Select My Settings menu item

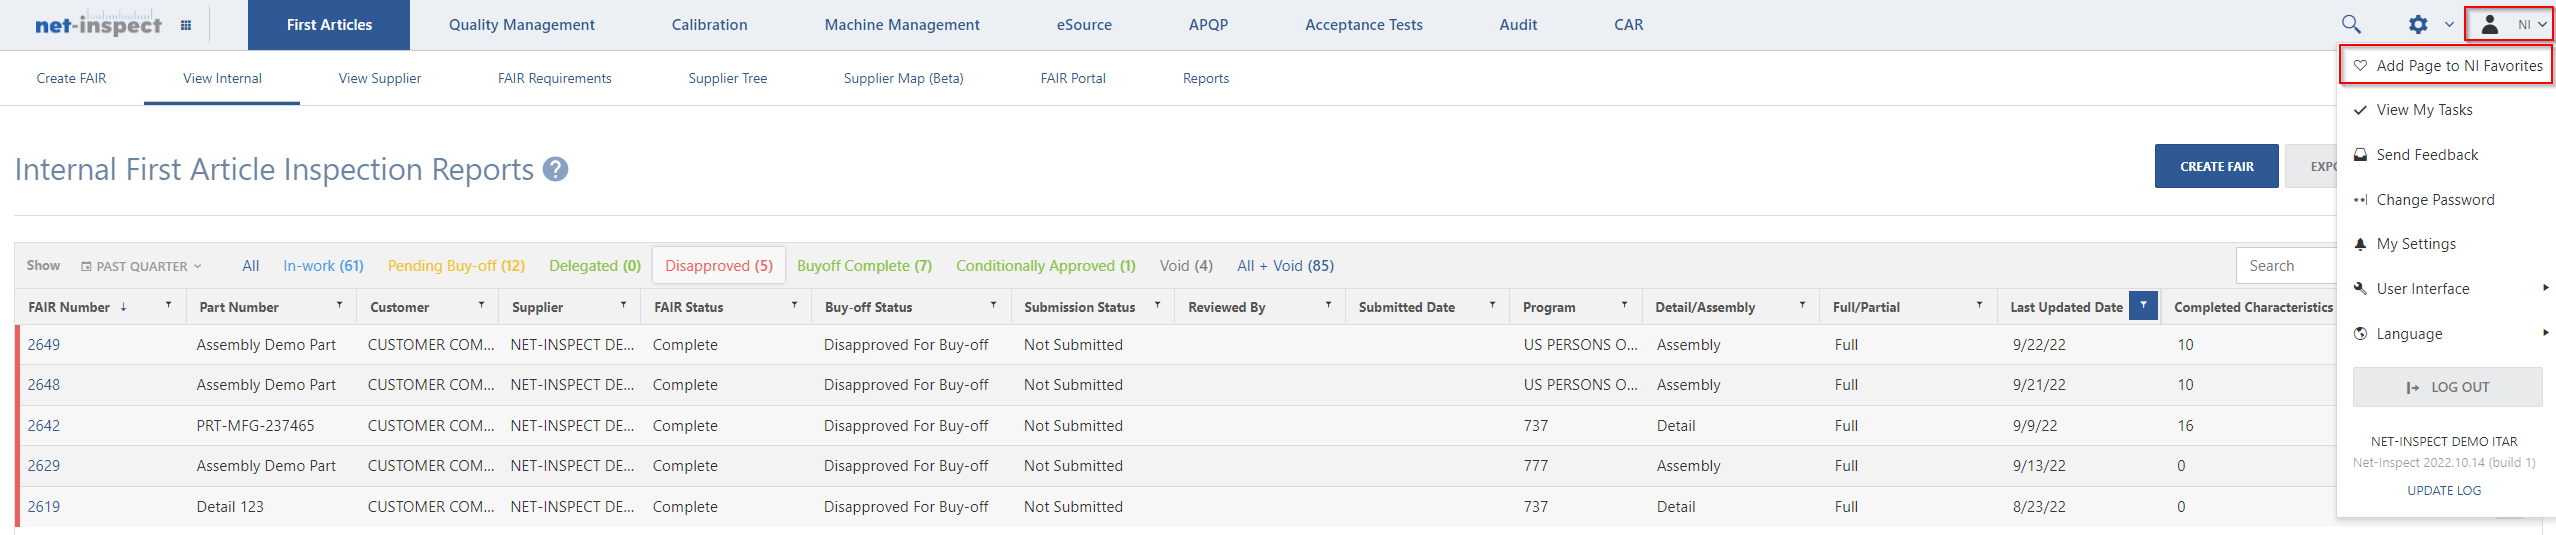tap(2416, 244)
